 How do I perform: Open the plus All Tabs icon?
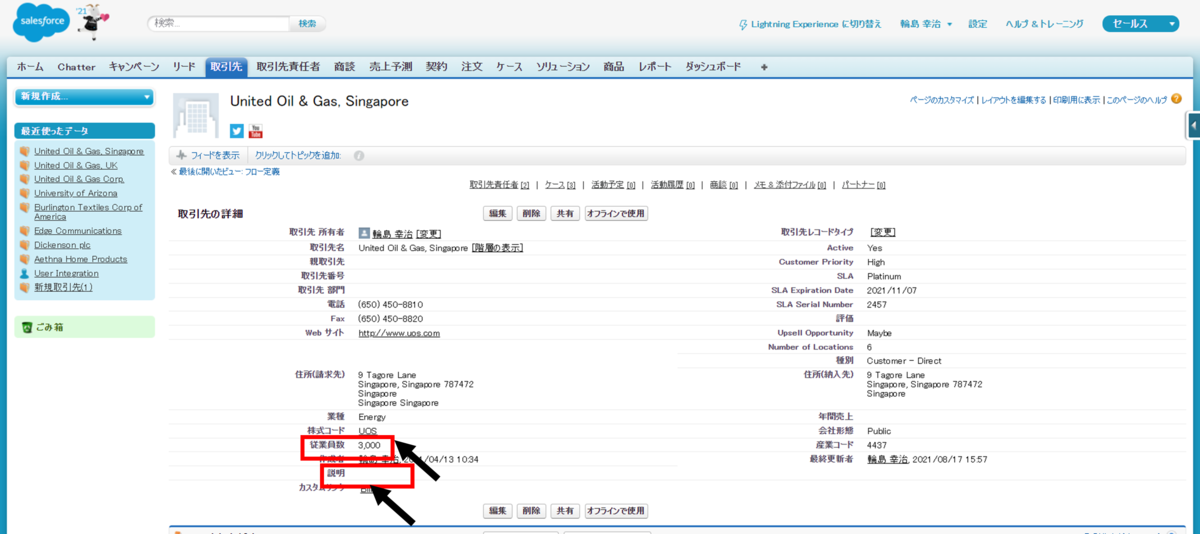764,67
